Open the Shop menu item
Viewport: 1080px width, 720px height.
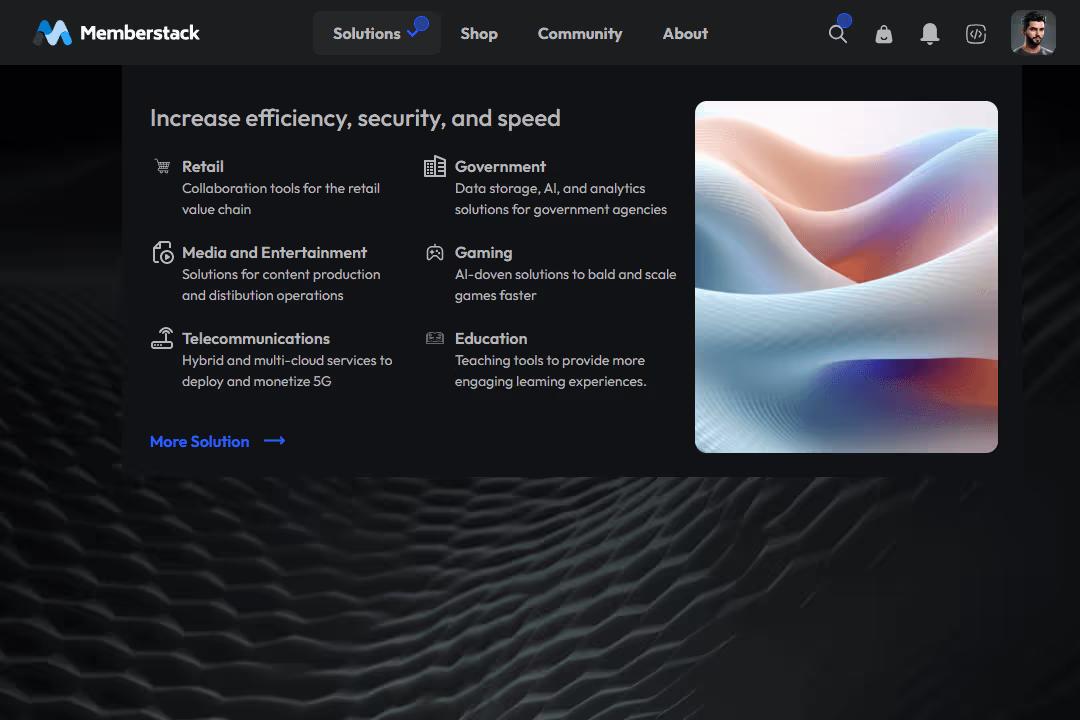(x=479, y=33)
